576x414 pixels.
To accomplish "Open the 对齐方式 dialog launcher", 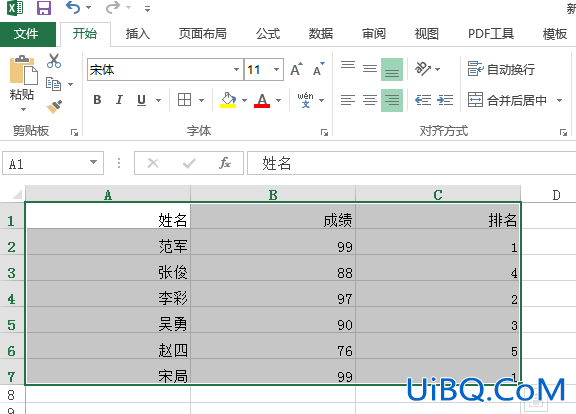I will tap(563, 132).
